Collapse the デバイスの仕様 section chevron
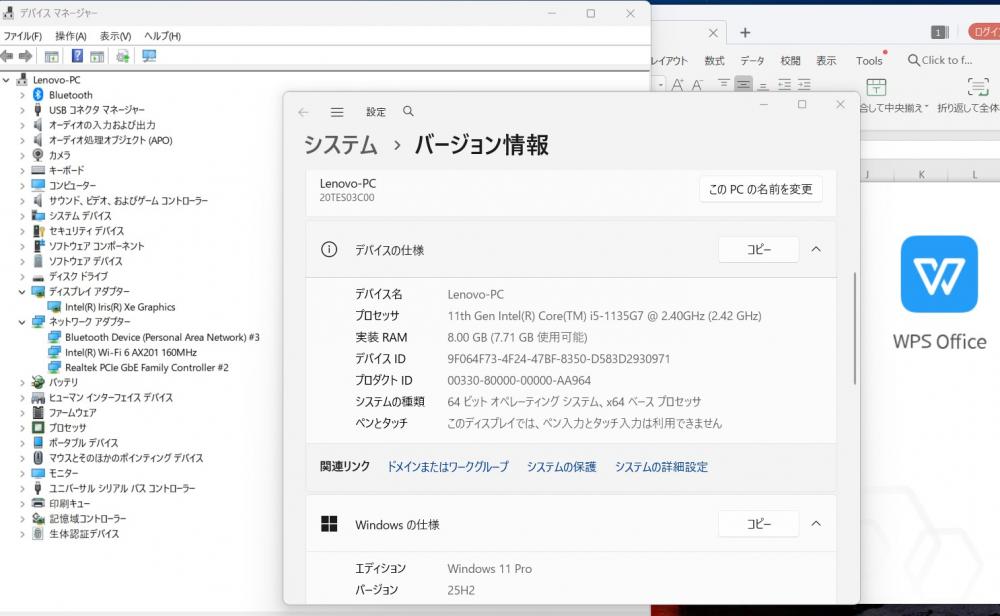Viewport: 1000px width, 616px height. coord(816,250)
